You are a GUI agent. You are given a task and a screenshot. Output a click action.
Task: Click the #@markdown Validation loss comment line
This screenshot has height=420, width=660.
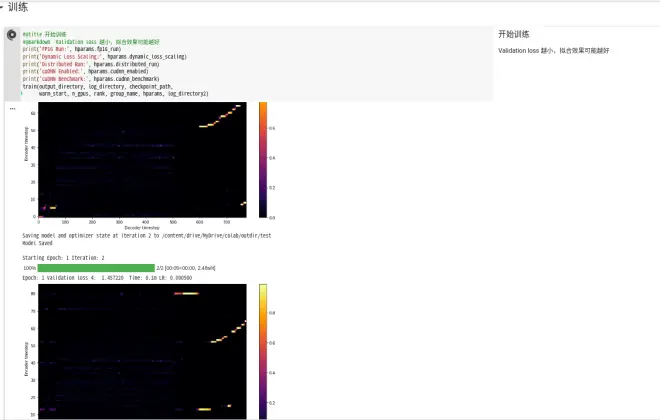pyautogui.click(x=91, y=42)
